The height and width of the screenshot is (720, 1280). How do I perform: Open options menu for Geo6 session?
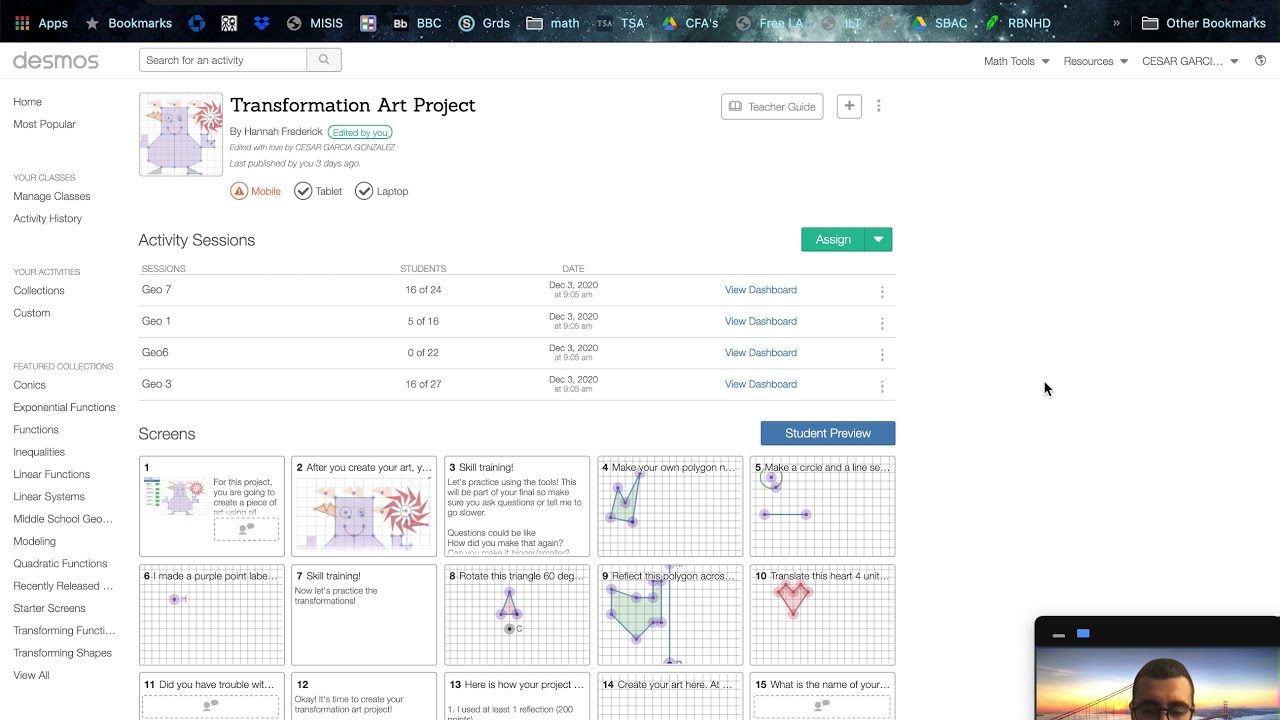coord(882,354)
